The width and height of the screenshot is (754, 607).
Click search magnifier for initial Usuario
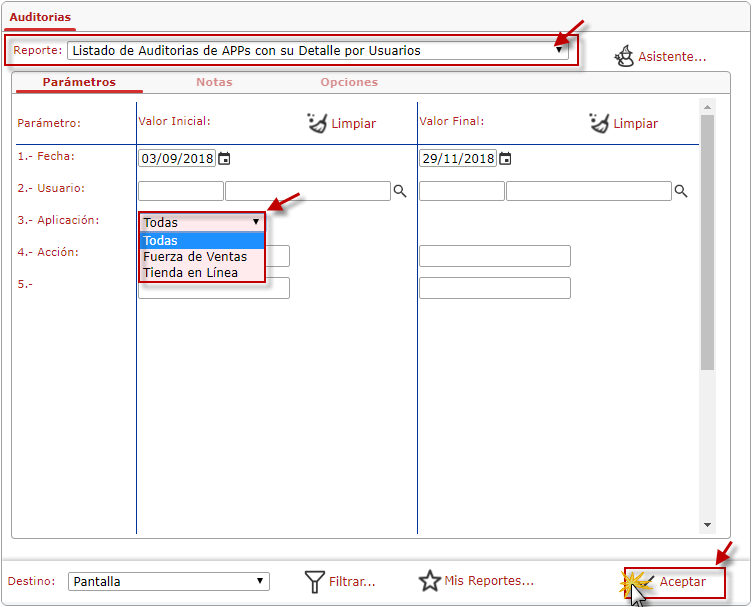(400, 191)
